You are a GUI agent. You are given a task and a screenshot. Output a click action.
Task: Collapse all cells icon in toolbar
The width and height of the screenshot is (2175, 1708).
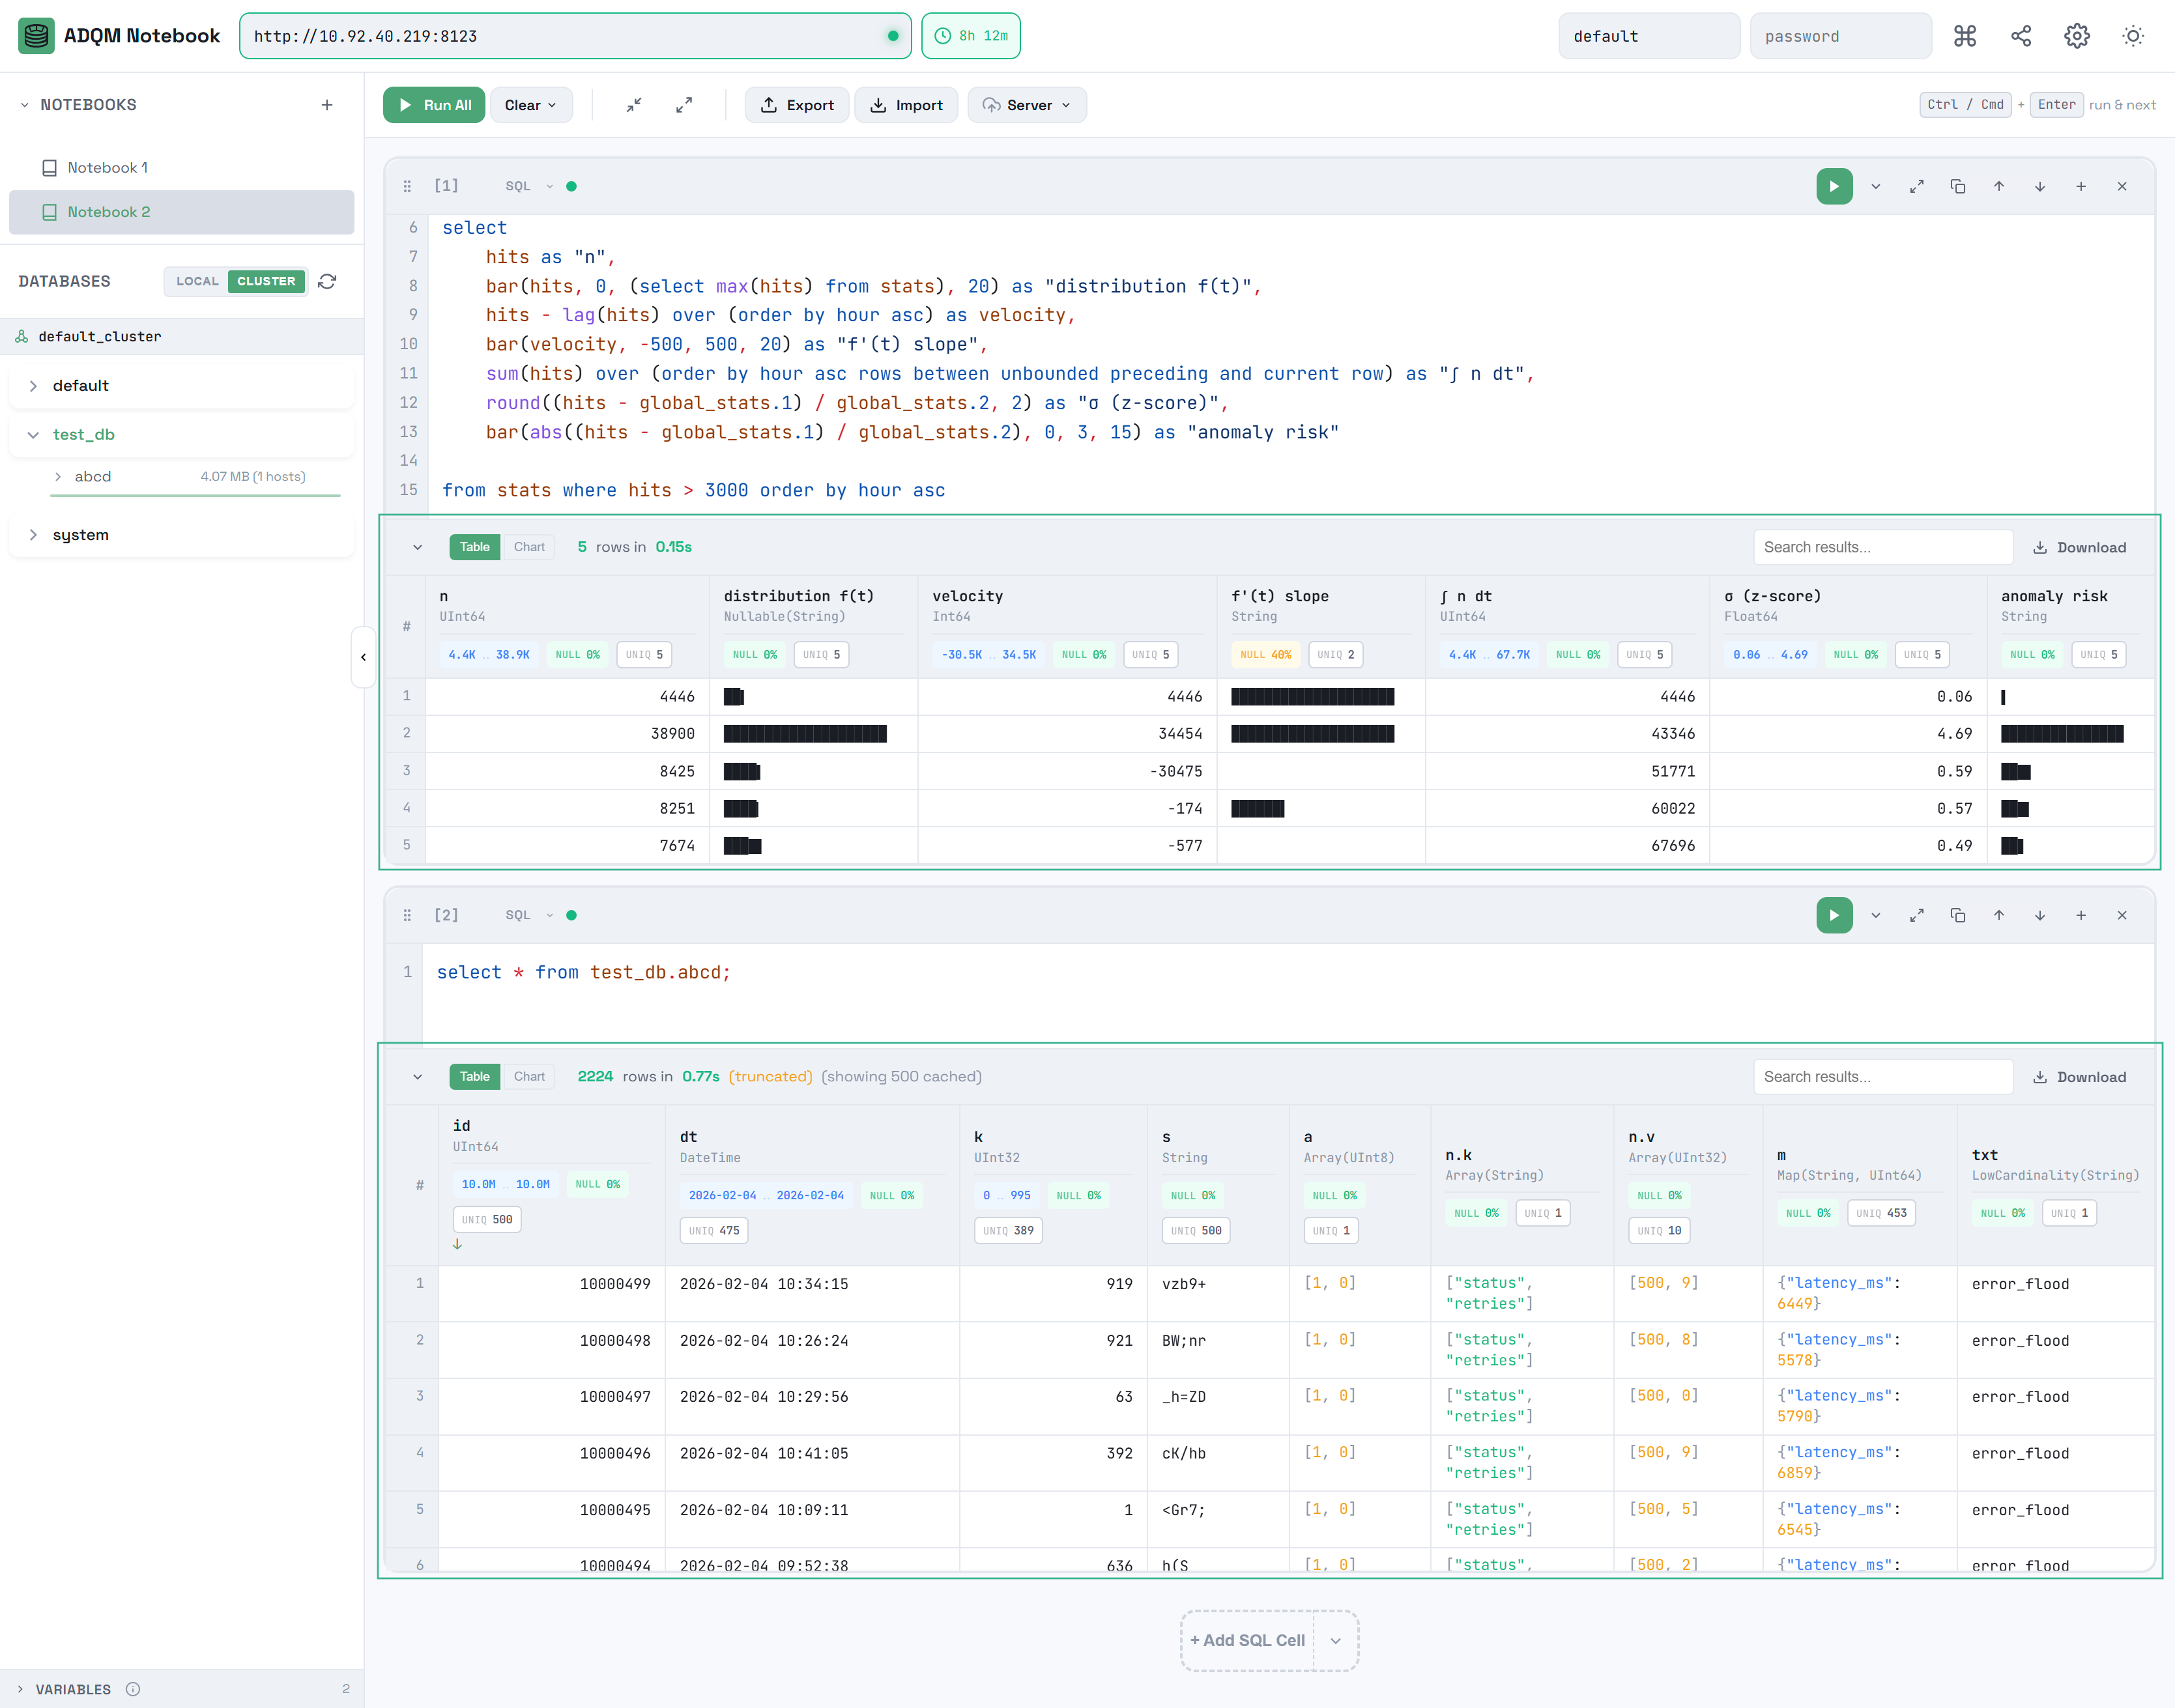click(x=634, y=105)
